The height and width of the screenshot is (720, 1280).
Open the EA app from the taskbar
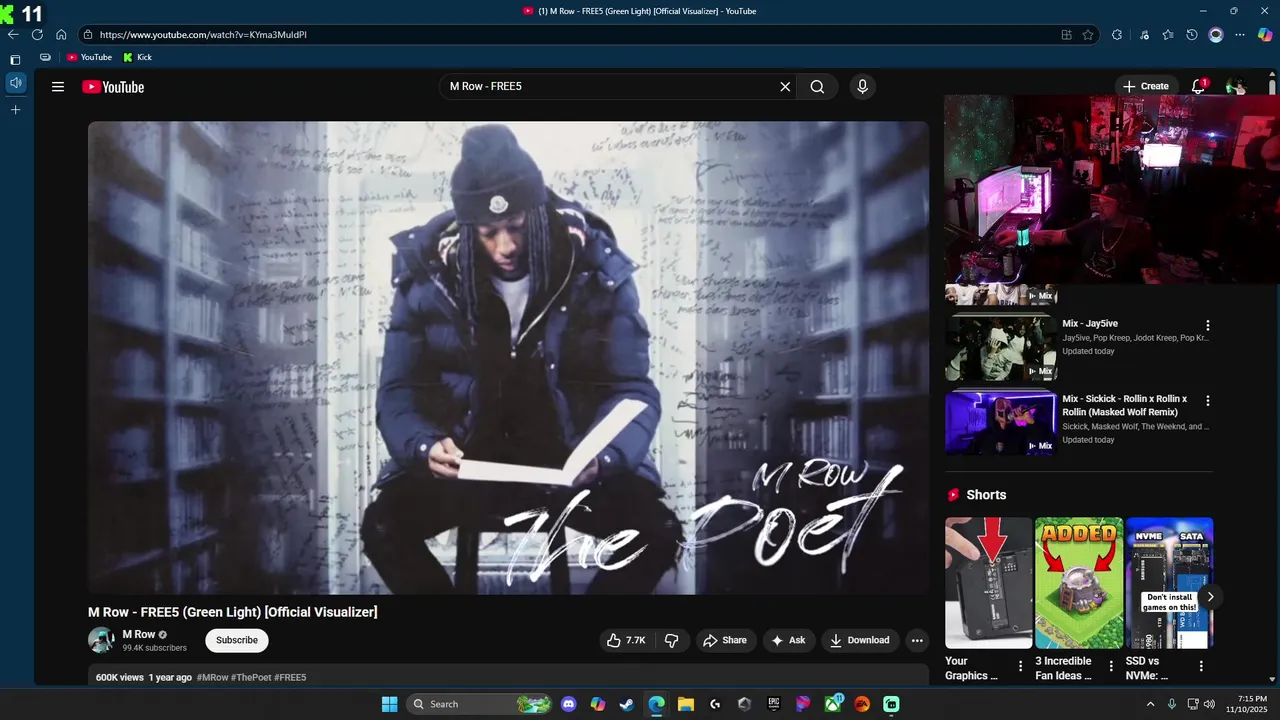862,704
